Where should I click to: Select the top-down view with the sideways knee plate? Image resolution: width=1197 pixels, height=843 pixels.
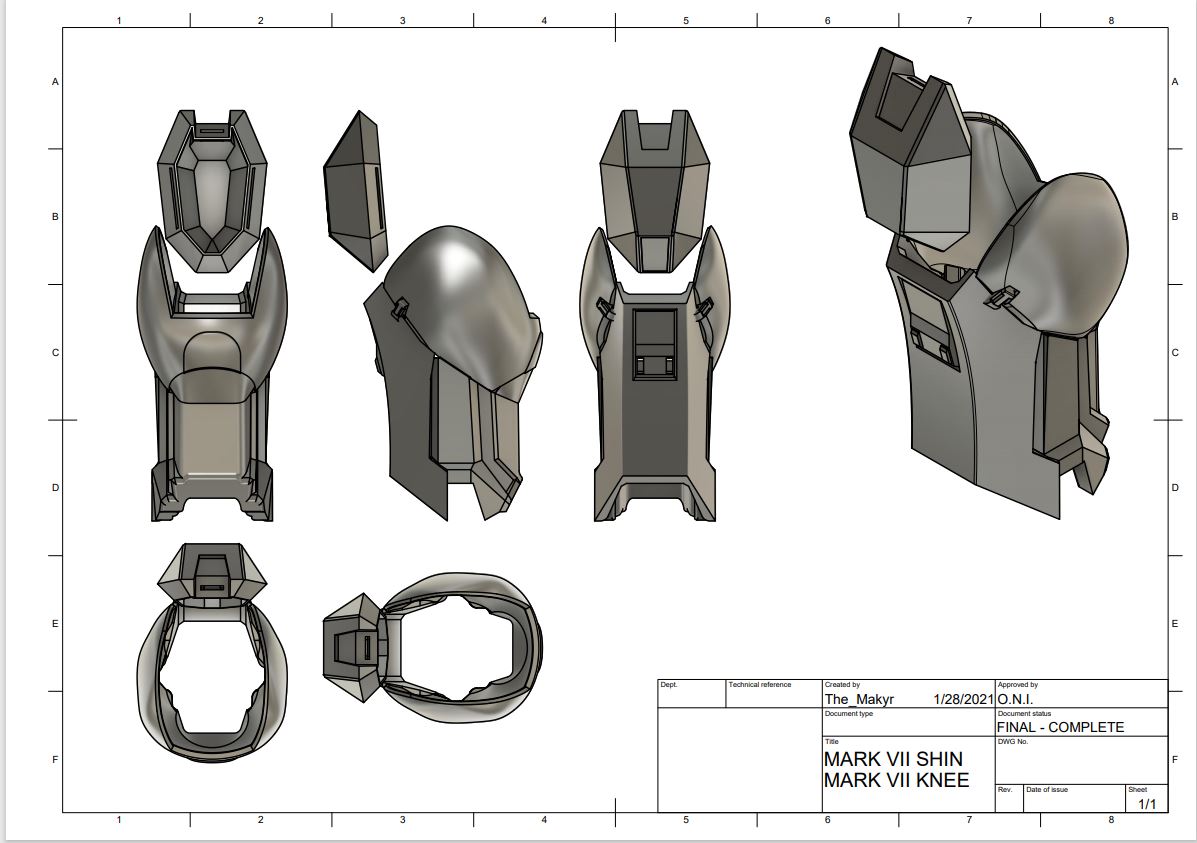coord(433,646)
